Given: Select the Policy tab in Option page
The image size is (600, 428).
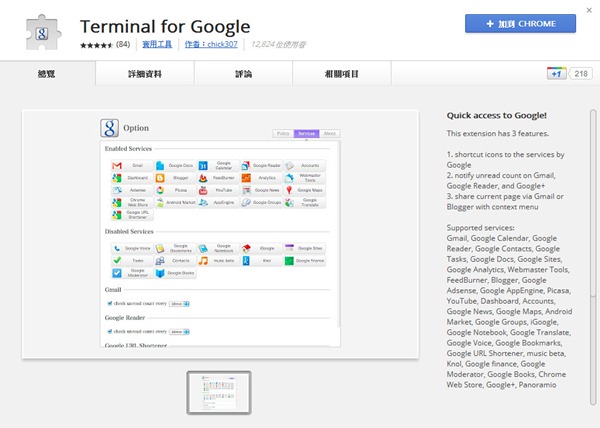Looking at the screenshot, I should pos(283,132).
